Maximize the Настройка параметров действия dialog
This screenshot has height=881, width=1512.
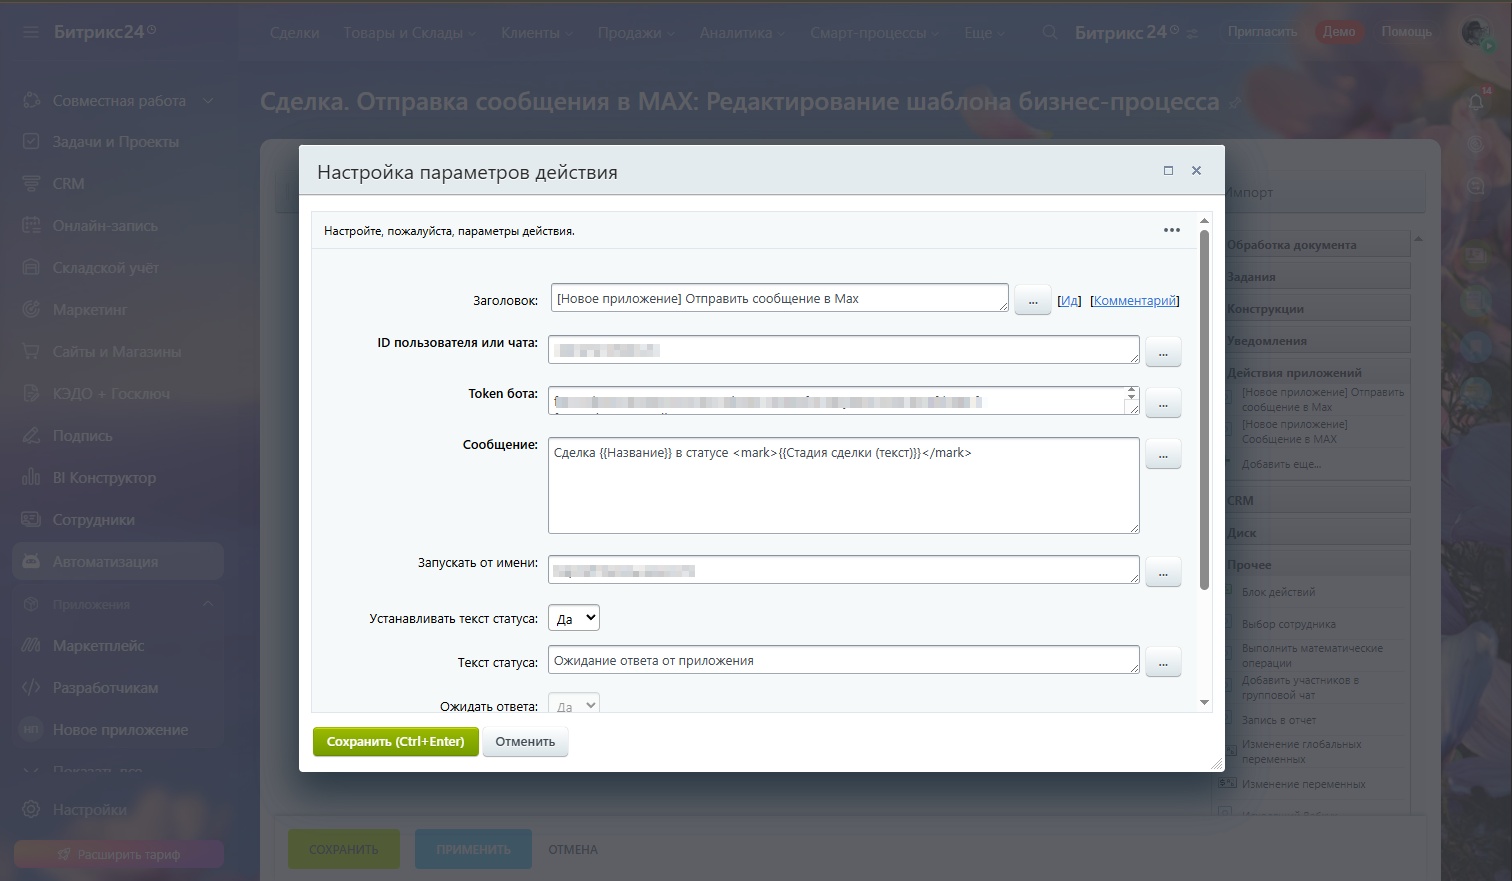click(1168, 171)
